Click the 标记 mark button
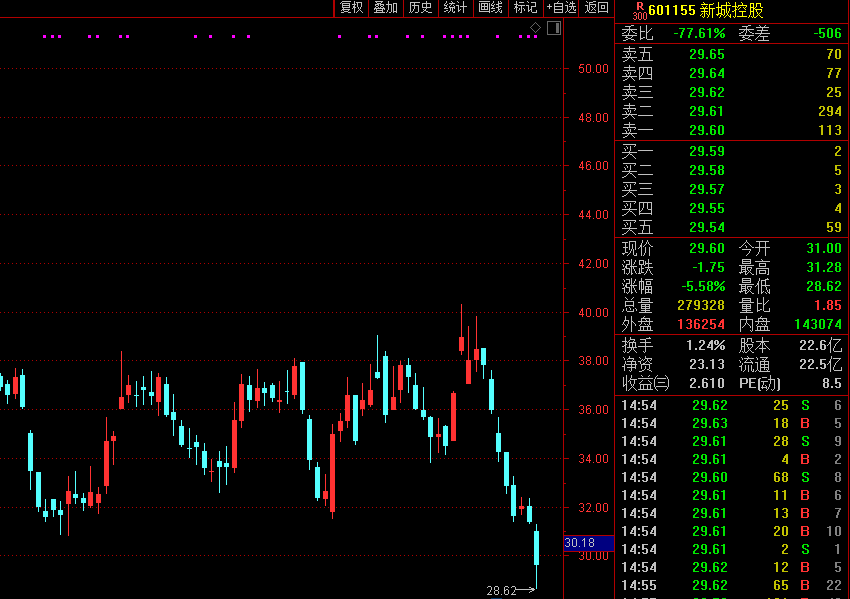The image size is (850, 599). (x=525, y=8)
